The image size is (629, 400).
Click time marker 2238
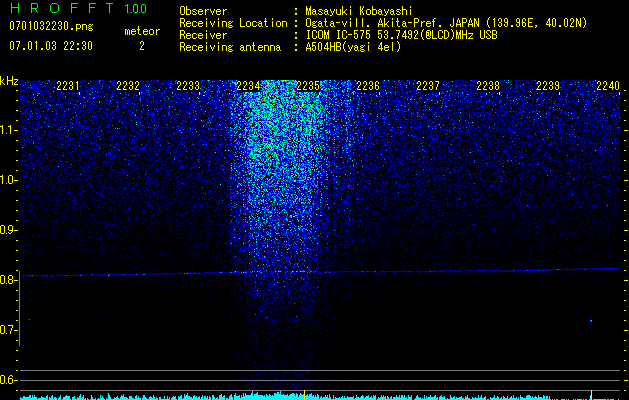tap(488, 86)
